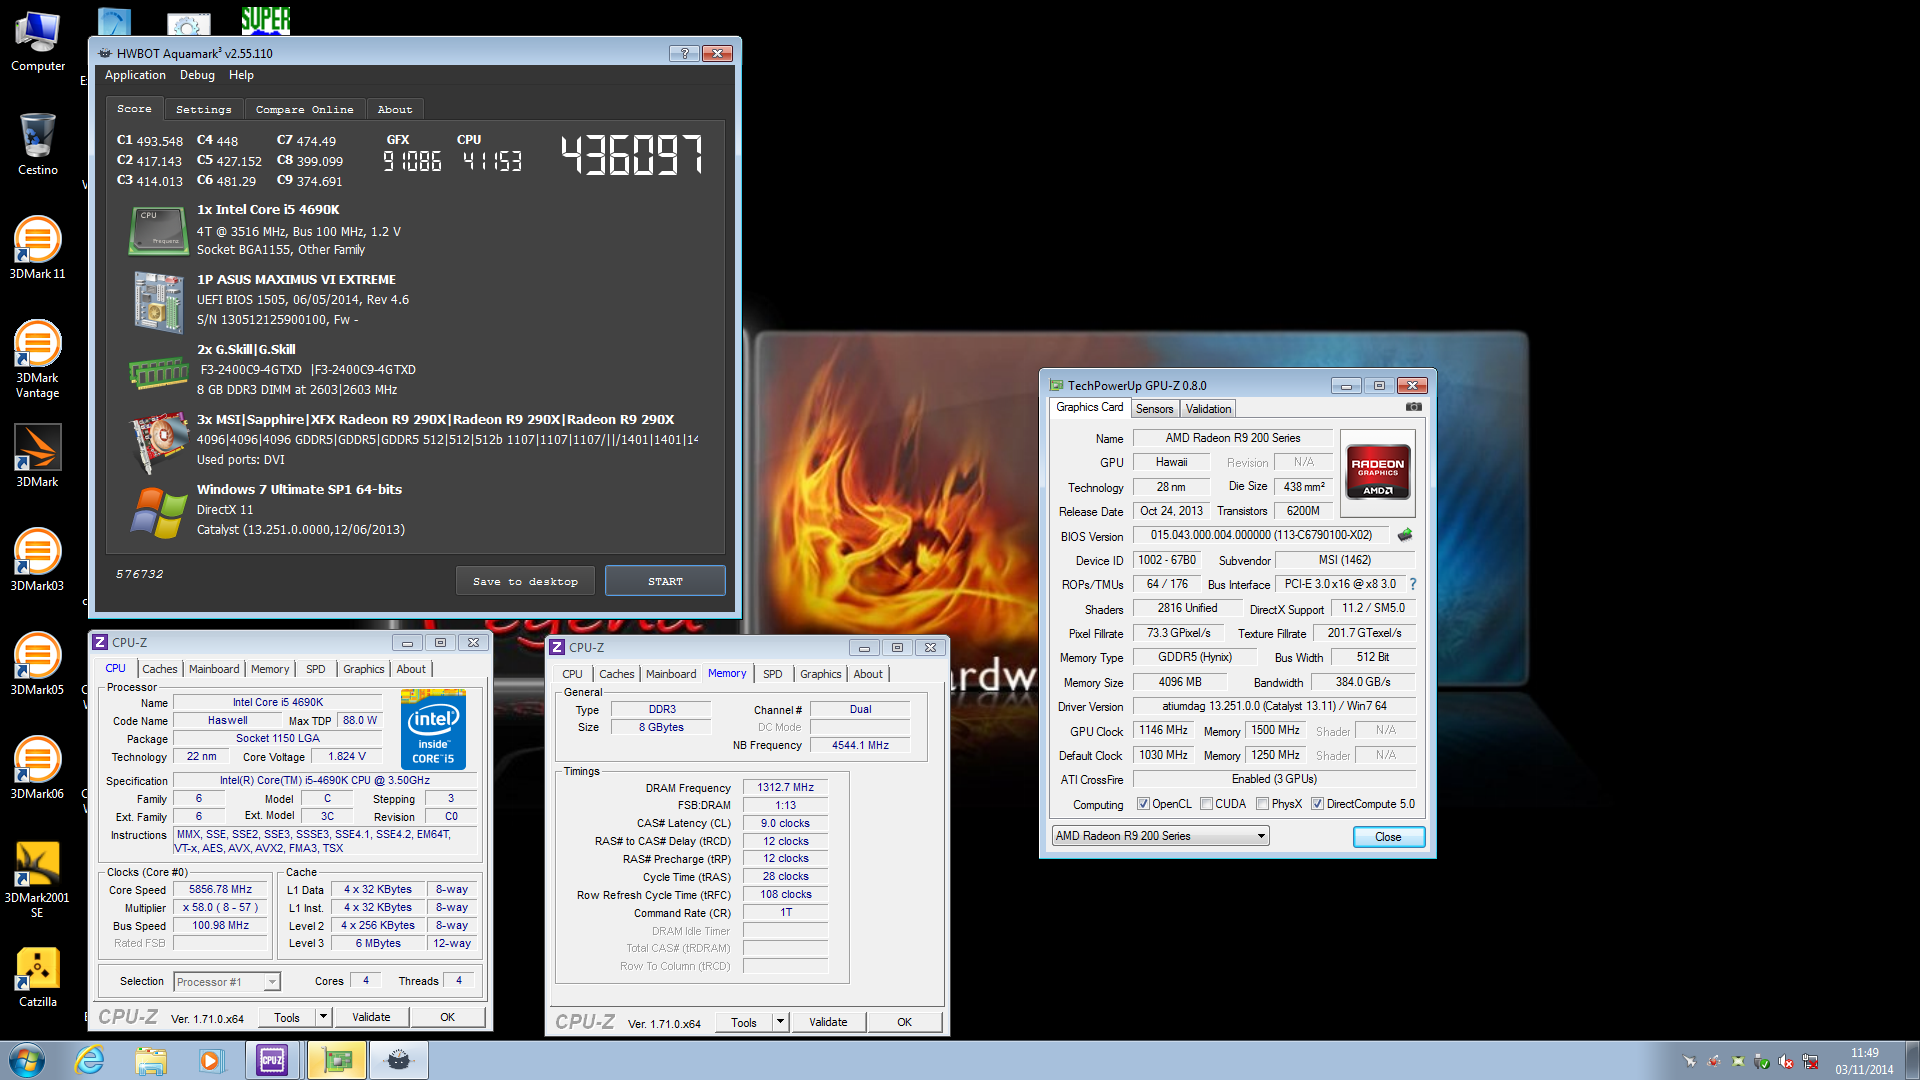Switch to the Settings tab in Aquamark
Screen dimensions: 1920x1080
pos(203,109)
